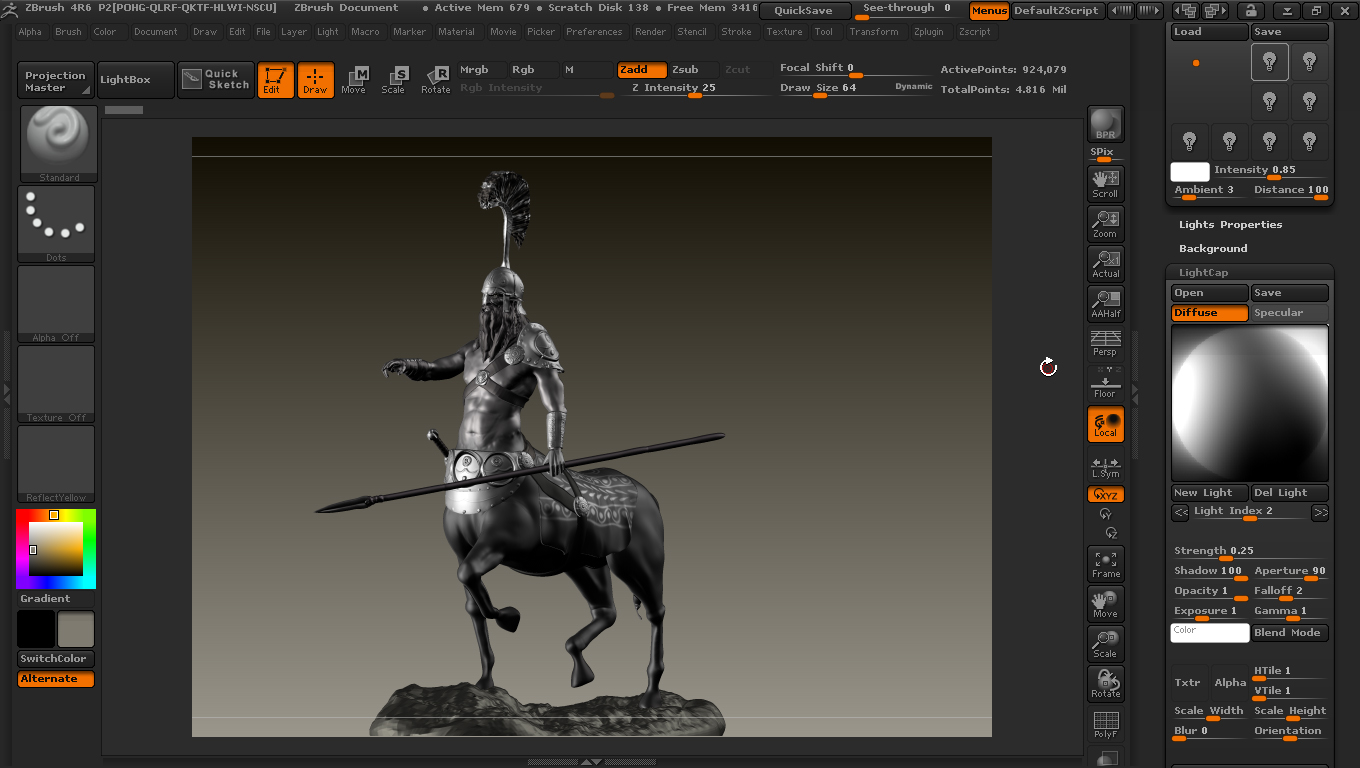Screen dimensions: 1360x768
Task: Activate Quick Sketch mode
Action: pyautogui.click(x=216, y=80)
